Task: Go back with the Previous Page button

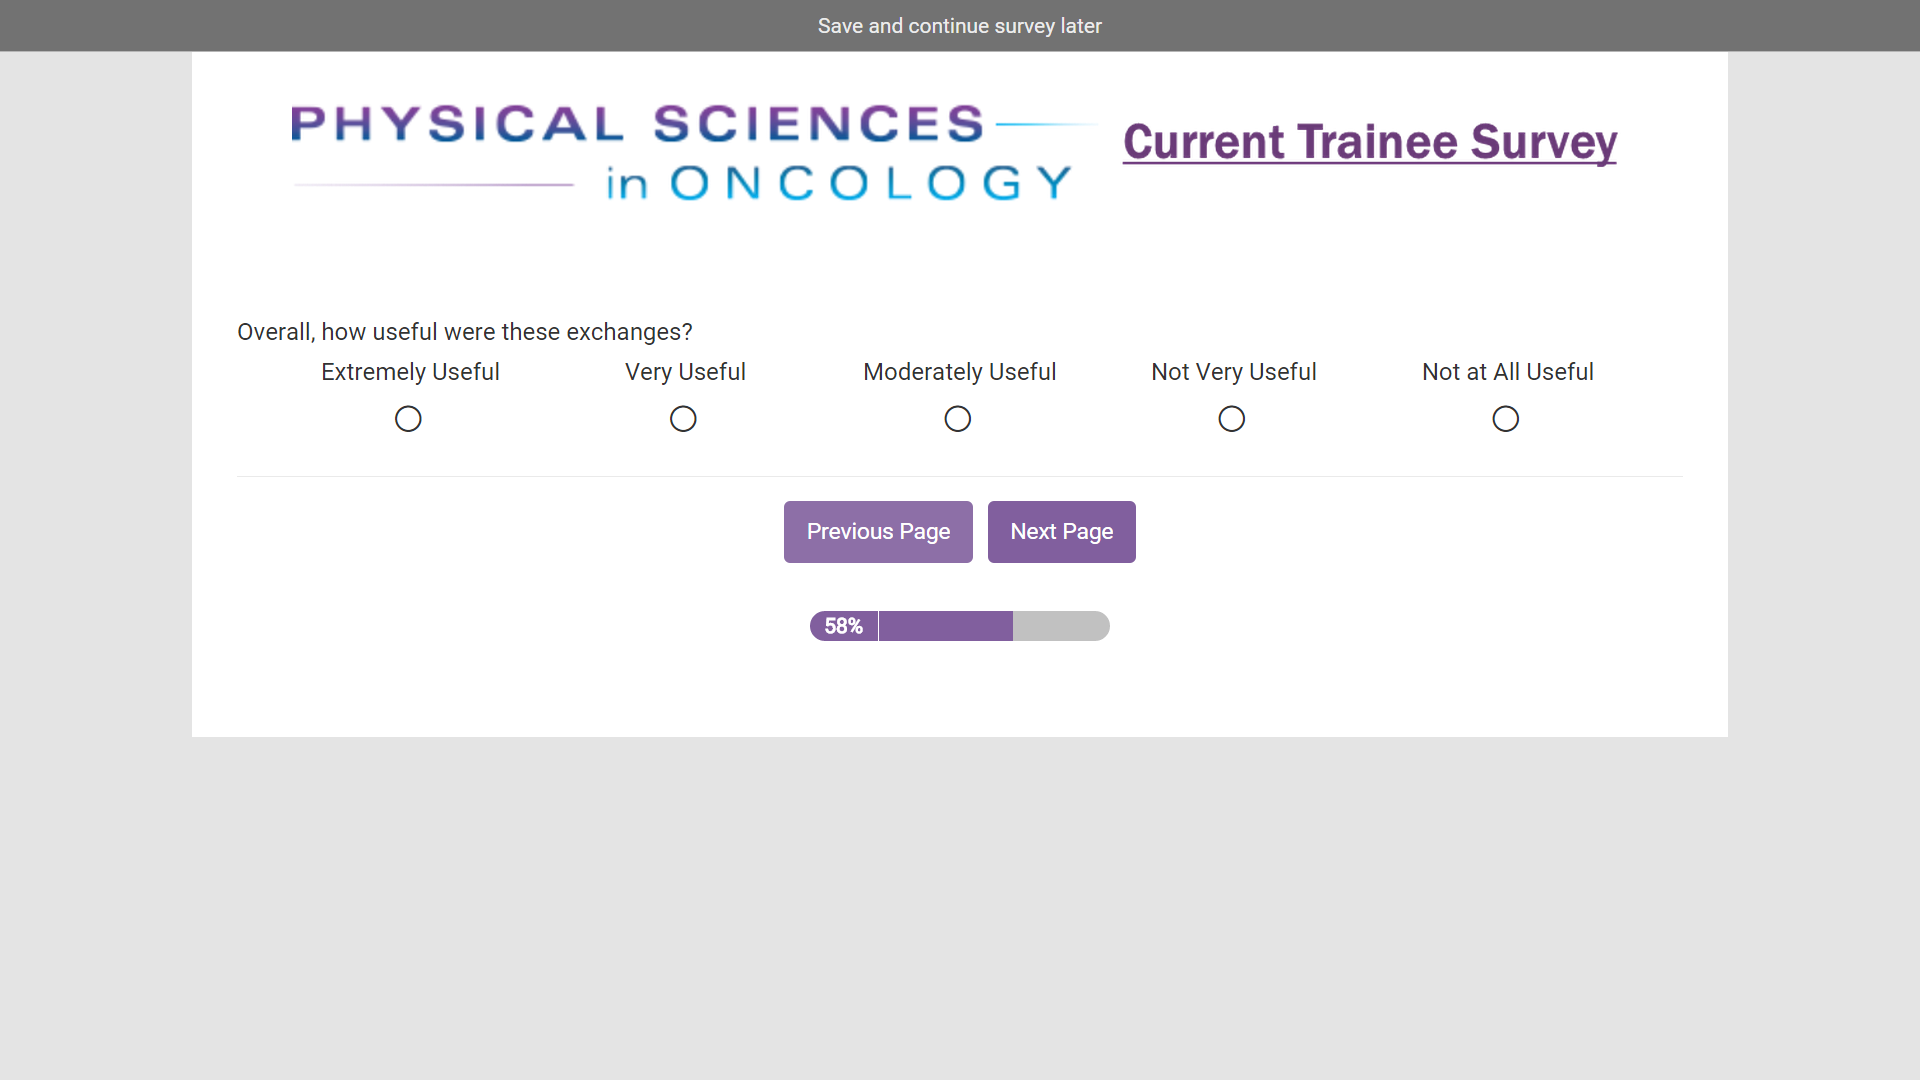Action: [x=878, y=532]
